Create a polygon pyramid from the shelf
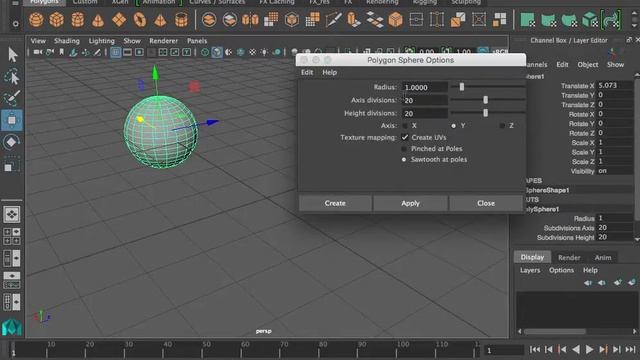640x360 pixels. [160, 20]
